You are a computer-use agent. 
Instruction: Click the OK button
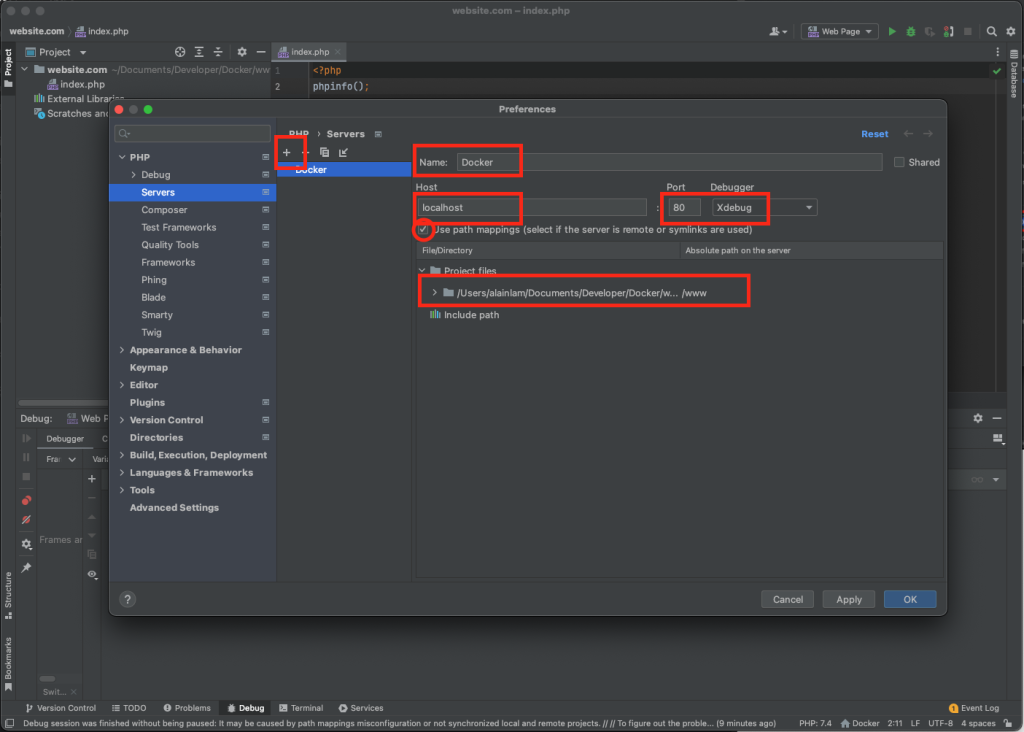click(x=910, y=599)
